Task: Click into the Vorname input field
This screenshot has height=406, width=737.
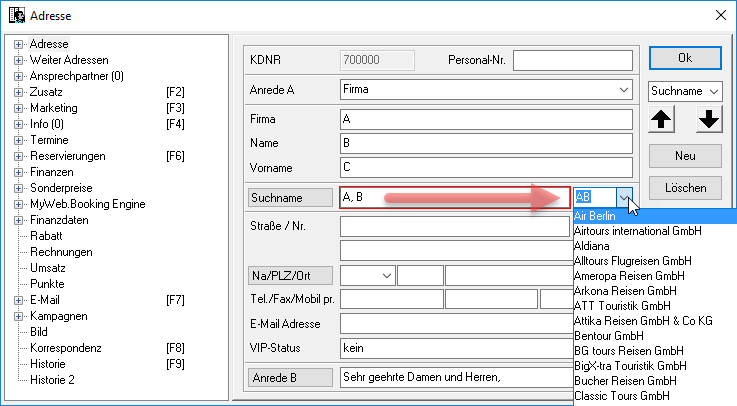Action: (x=486, y=168)
